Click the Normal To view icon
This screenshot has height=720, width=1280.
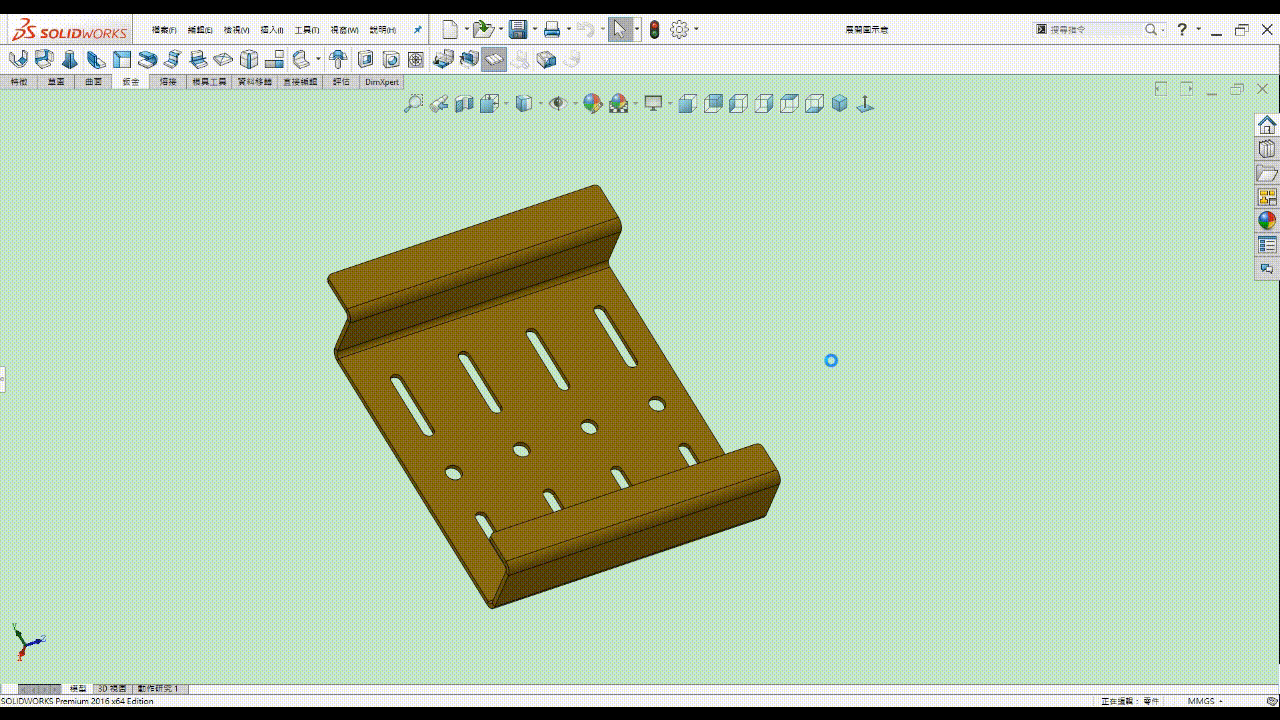[x=865, y=103]
